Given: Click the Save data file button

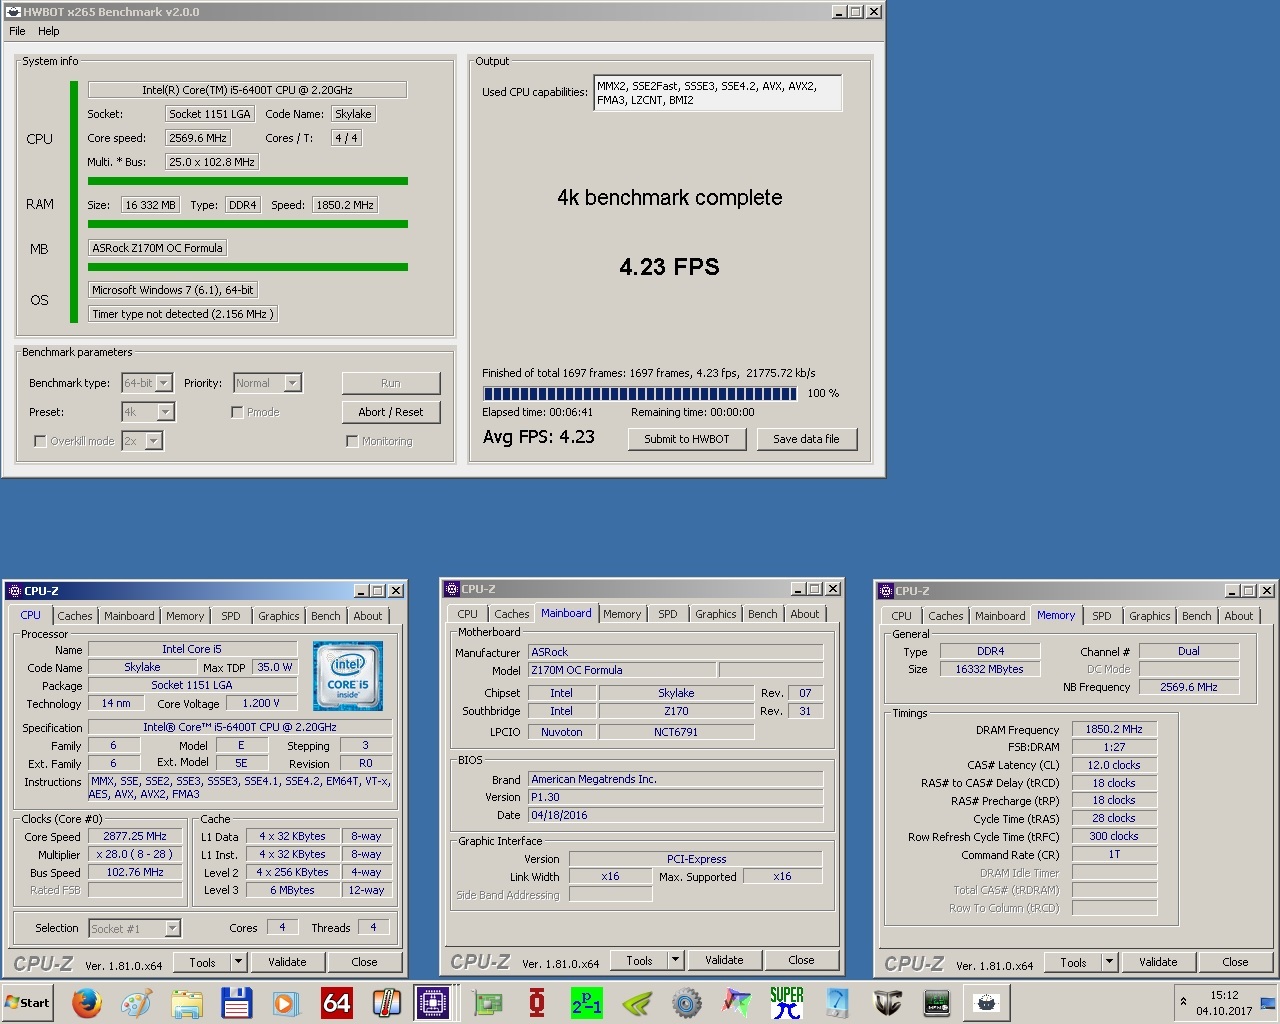Looking at the screenshot, I should coord(806,439).
